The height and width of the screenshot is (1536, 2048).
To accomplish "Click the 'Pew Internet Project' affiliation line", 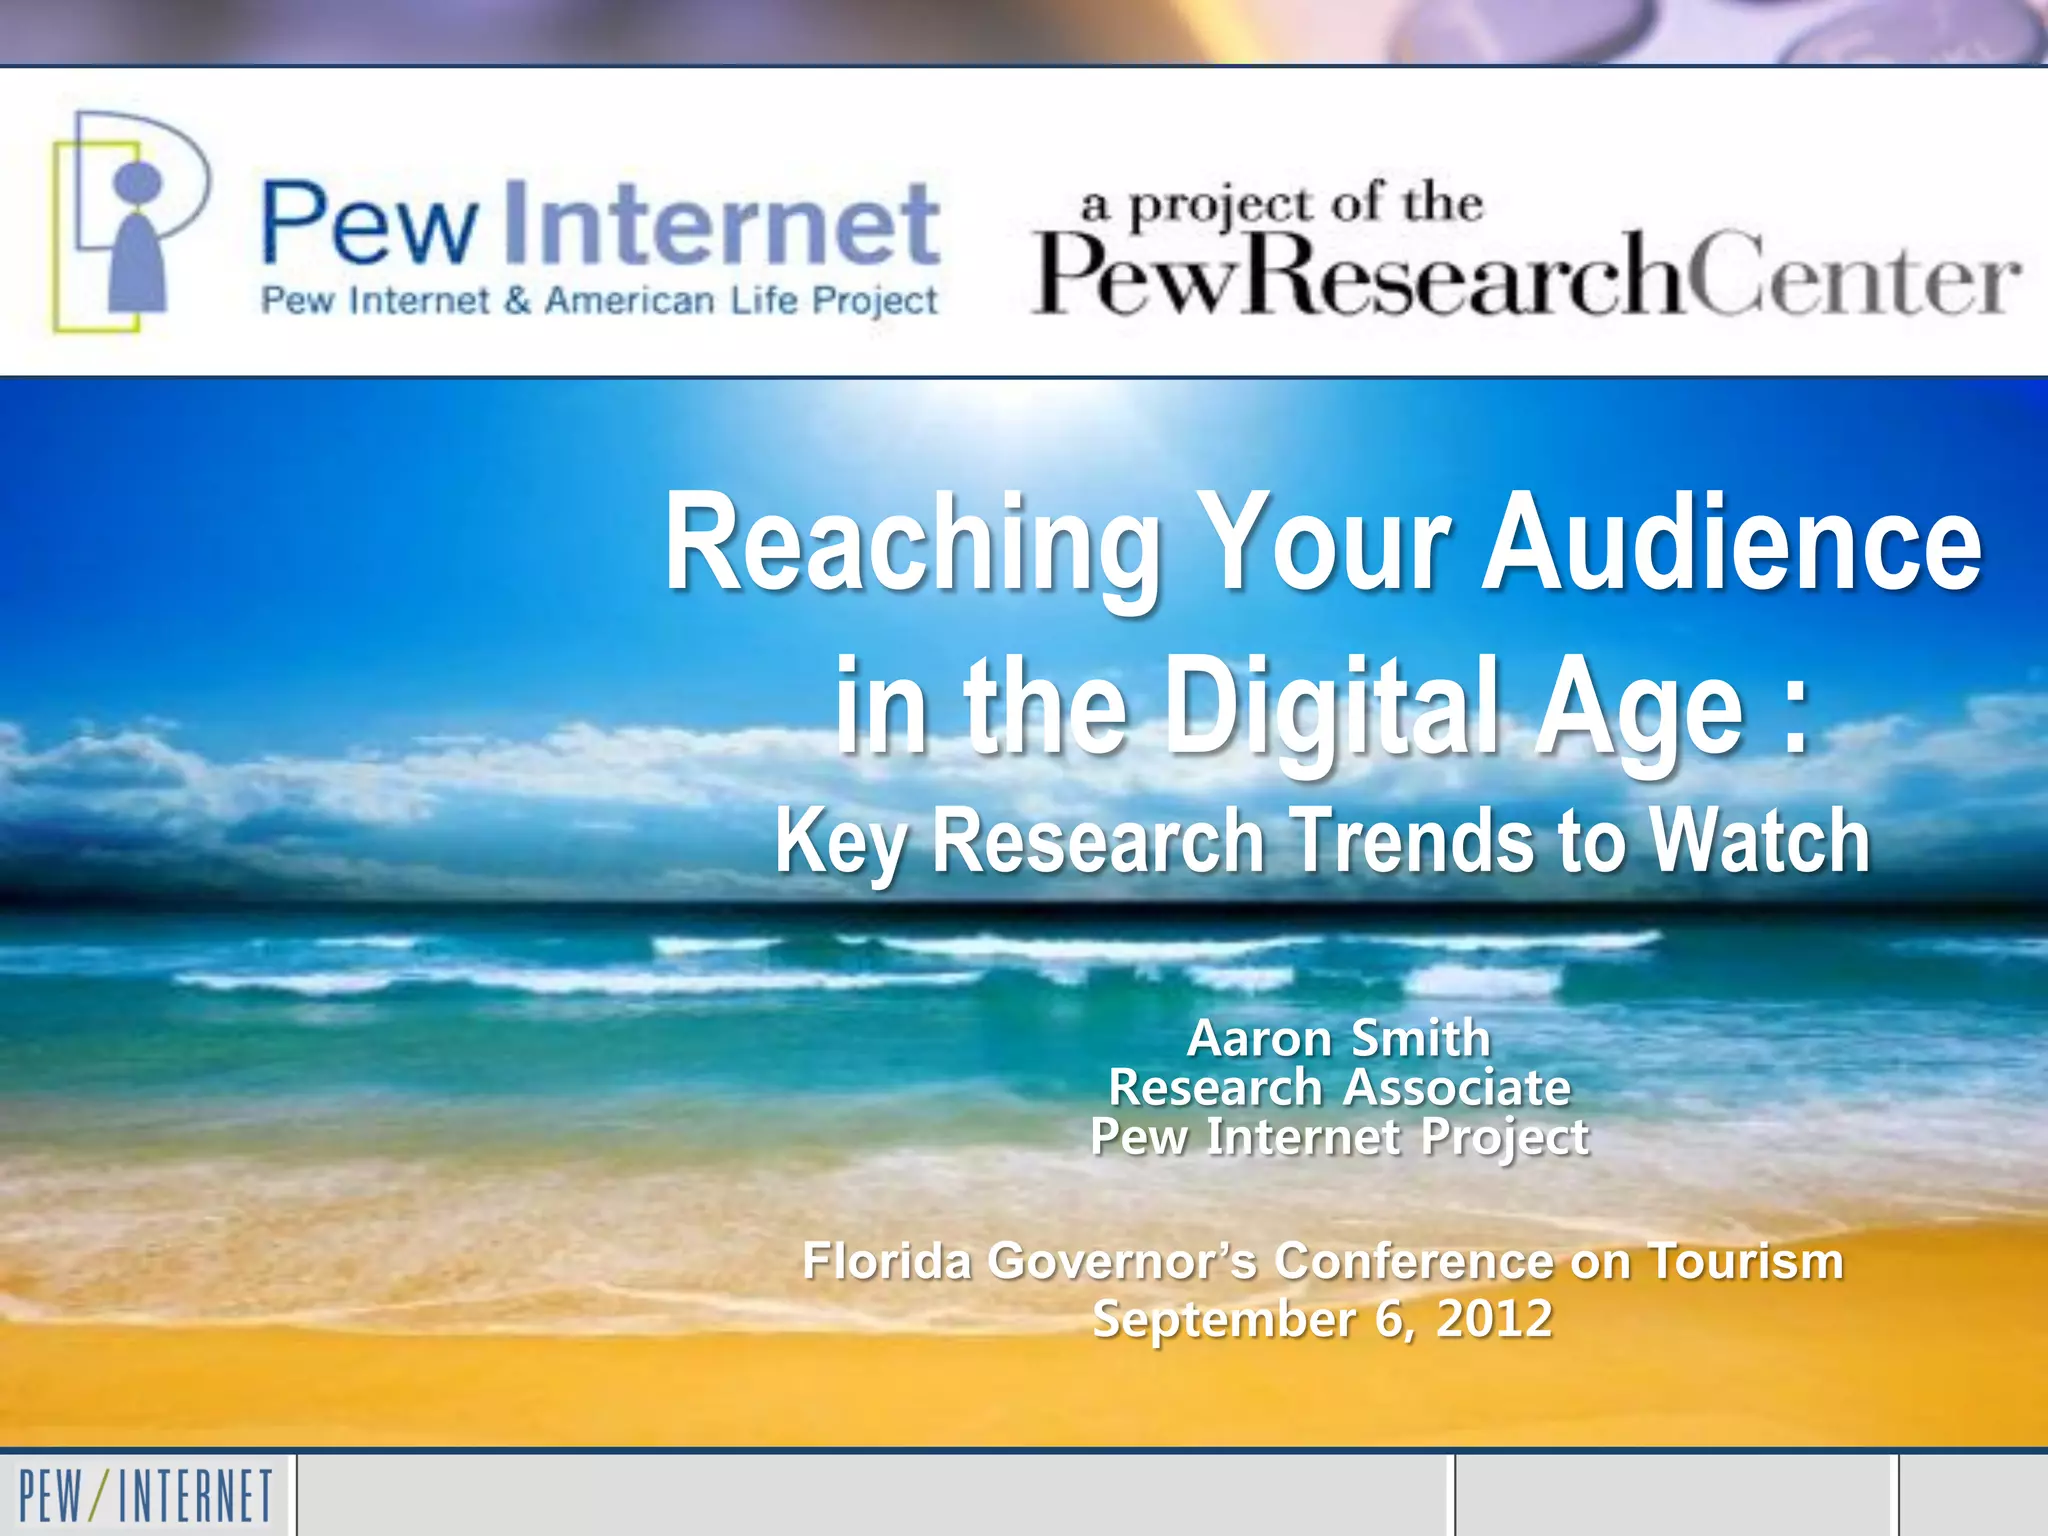I will [1338, 1137].
